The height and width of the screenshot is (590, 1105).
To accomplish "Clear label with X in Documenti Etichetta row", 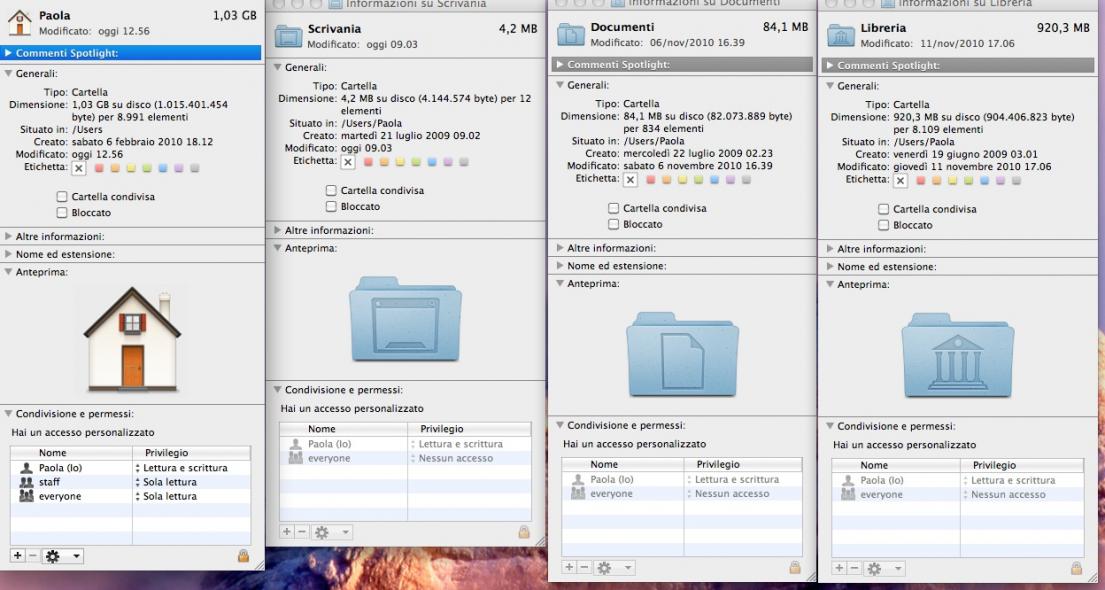I will (x=631, y=180).
